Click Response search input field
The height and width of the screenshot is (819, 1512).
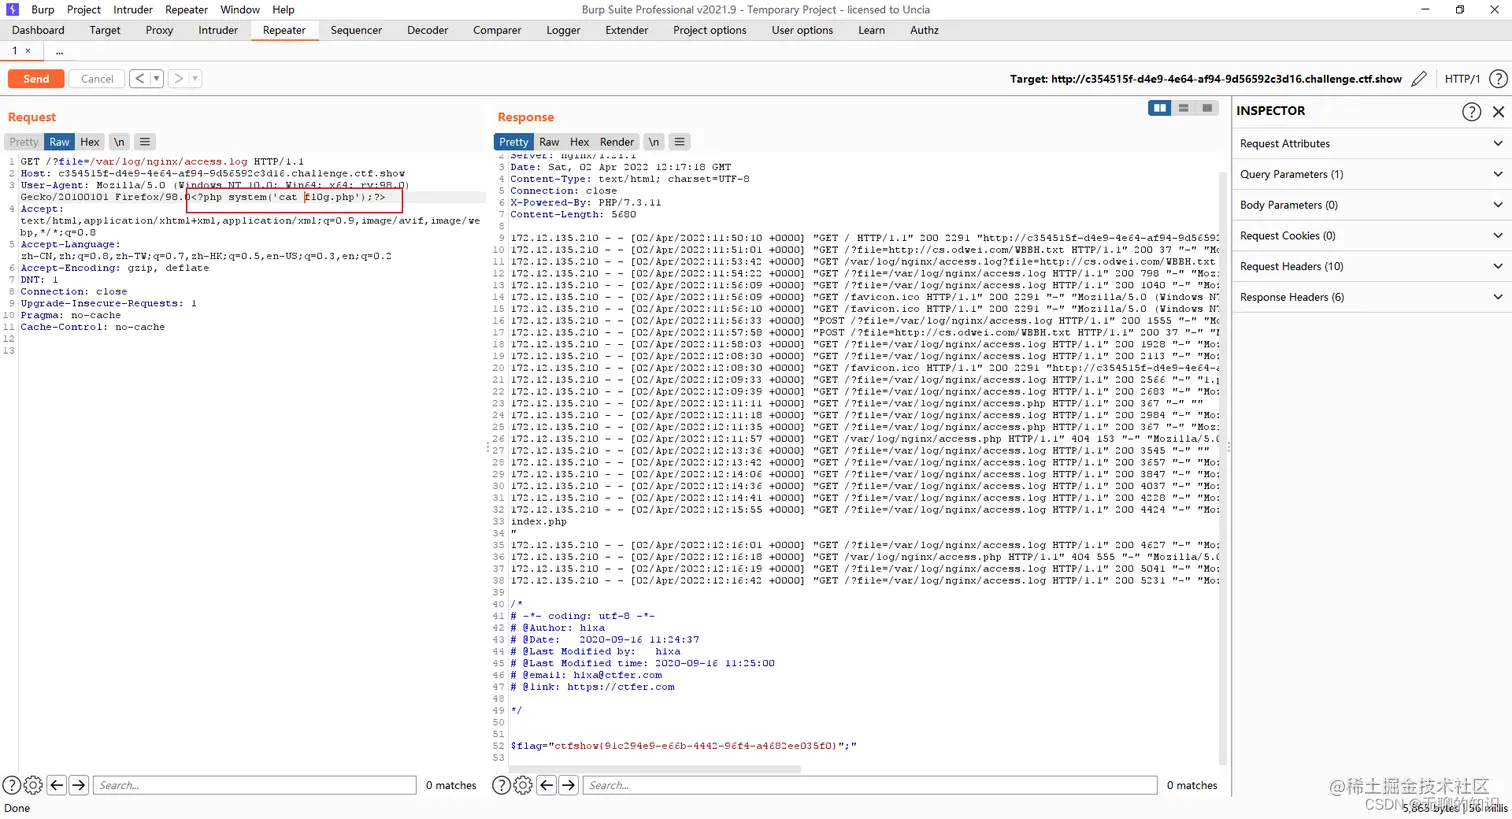coord(872,786)
